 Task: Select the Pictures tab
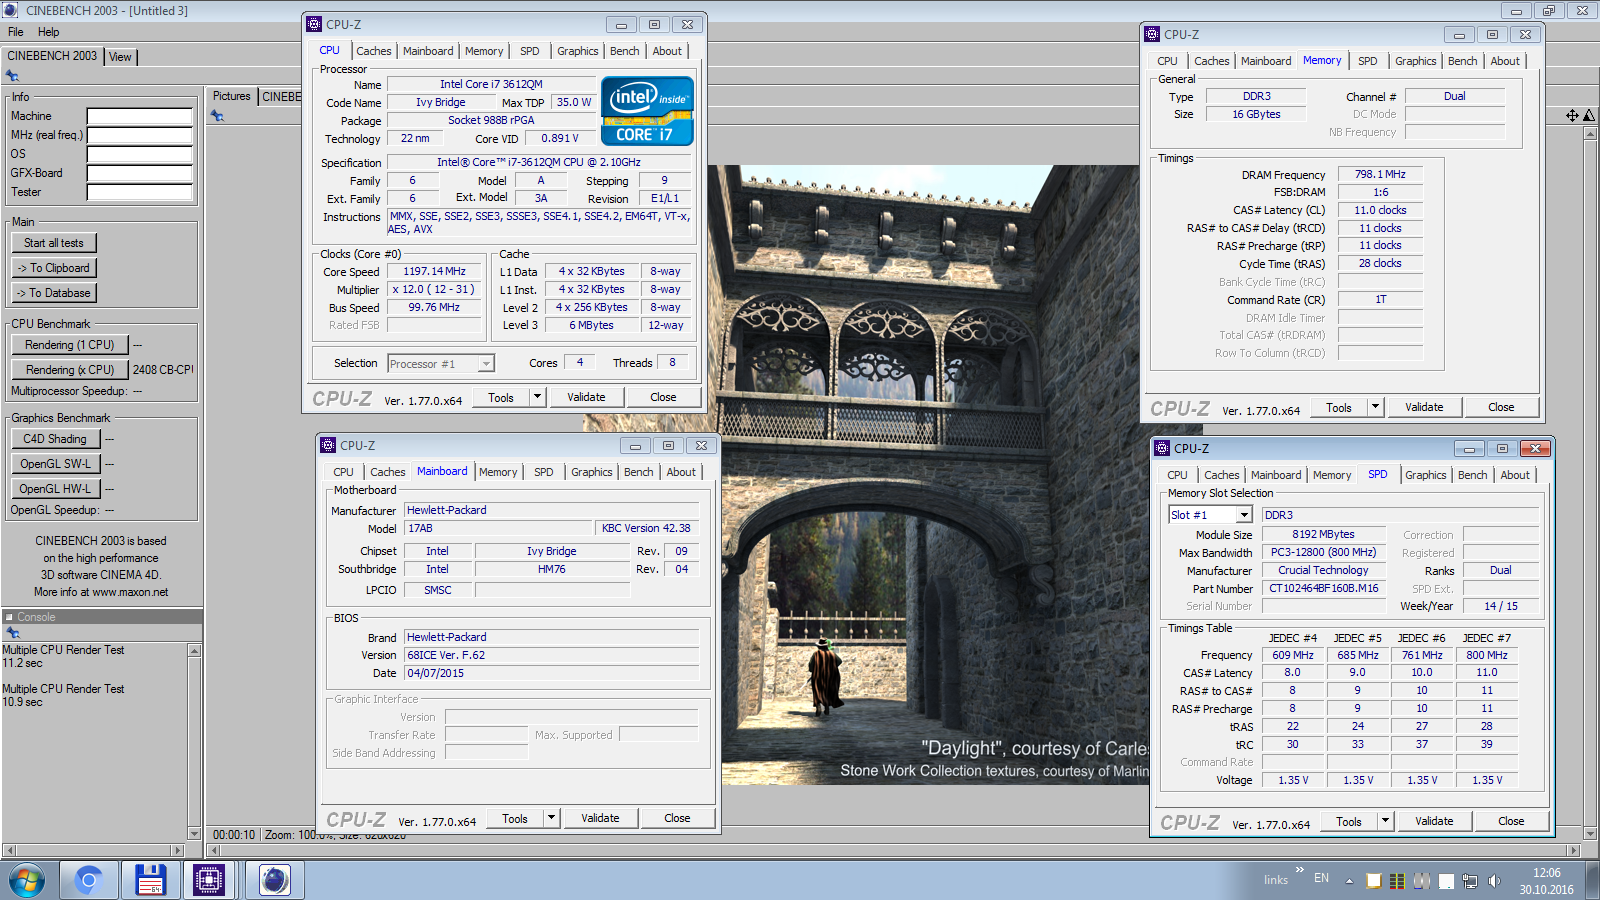point(232,96)
